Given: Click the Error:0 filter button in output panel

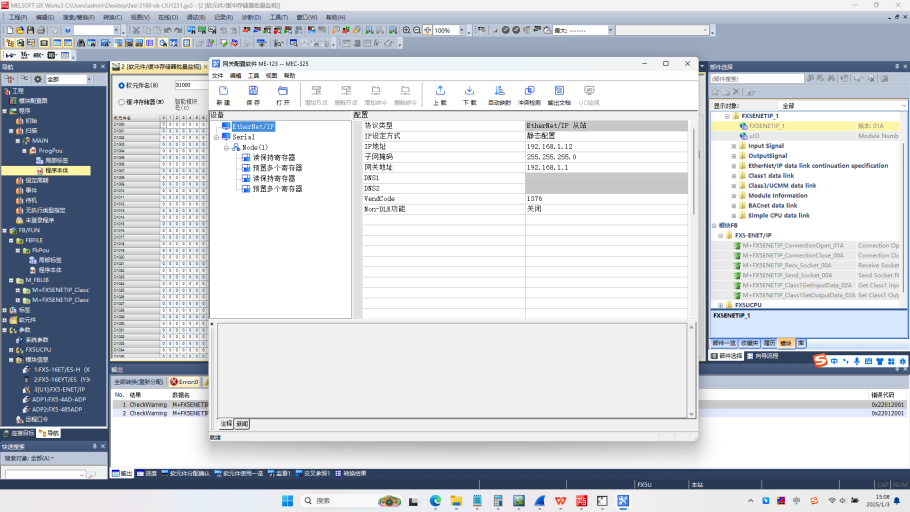Looking at the screenshot, I should click(184, 382).
